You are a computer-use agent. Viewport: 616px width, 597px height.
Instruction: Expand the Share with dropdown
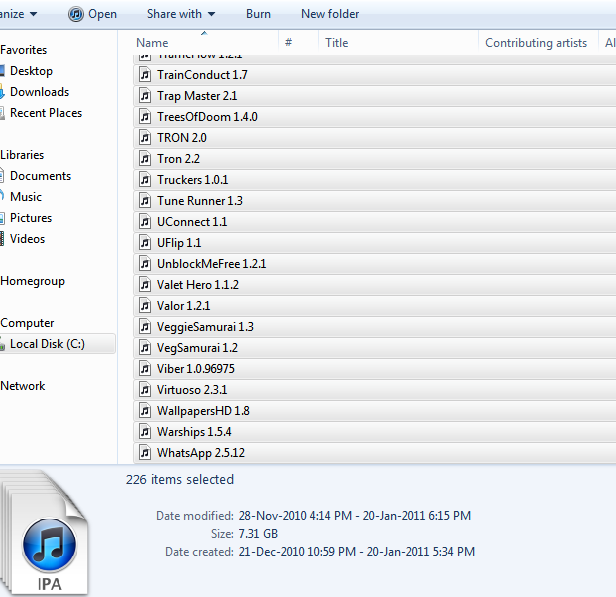pos(181,14)
